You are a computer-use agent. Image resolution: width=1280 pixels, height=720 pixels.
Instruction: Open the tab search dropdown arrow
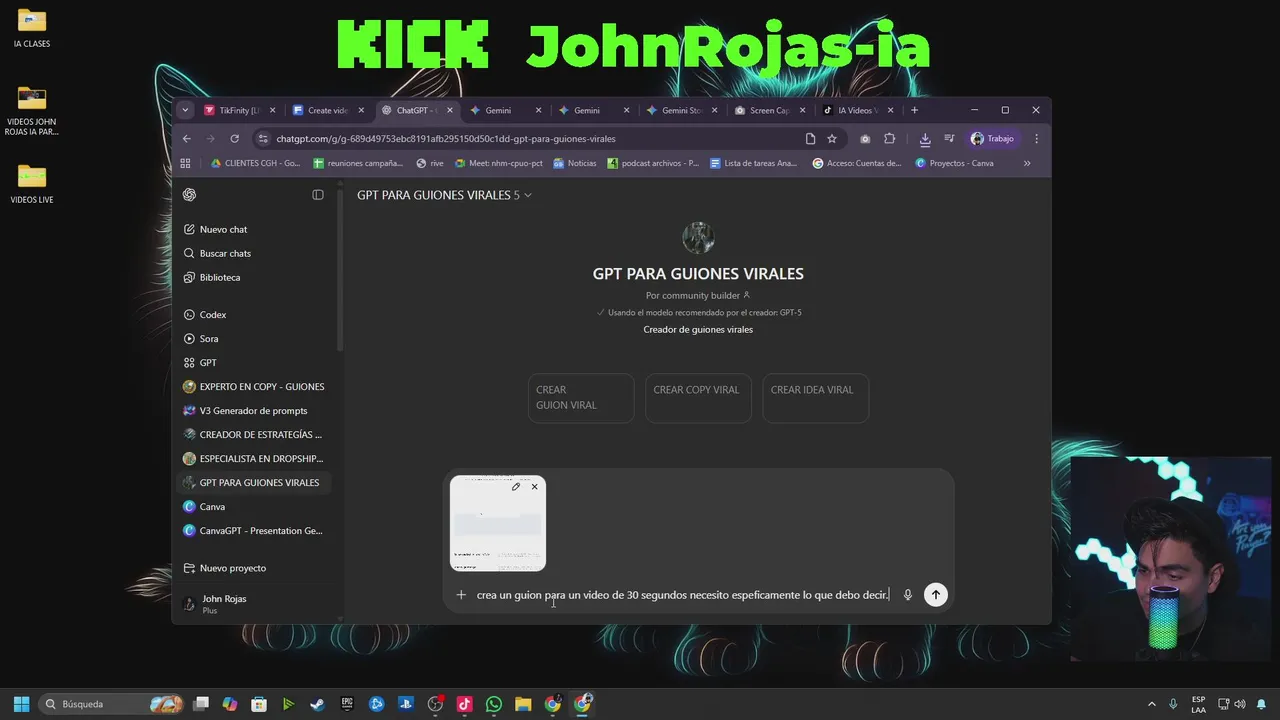(185, 110)
